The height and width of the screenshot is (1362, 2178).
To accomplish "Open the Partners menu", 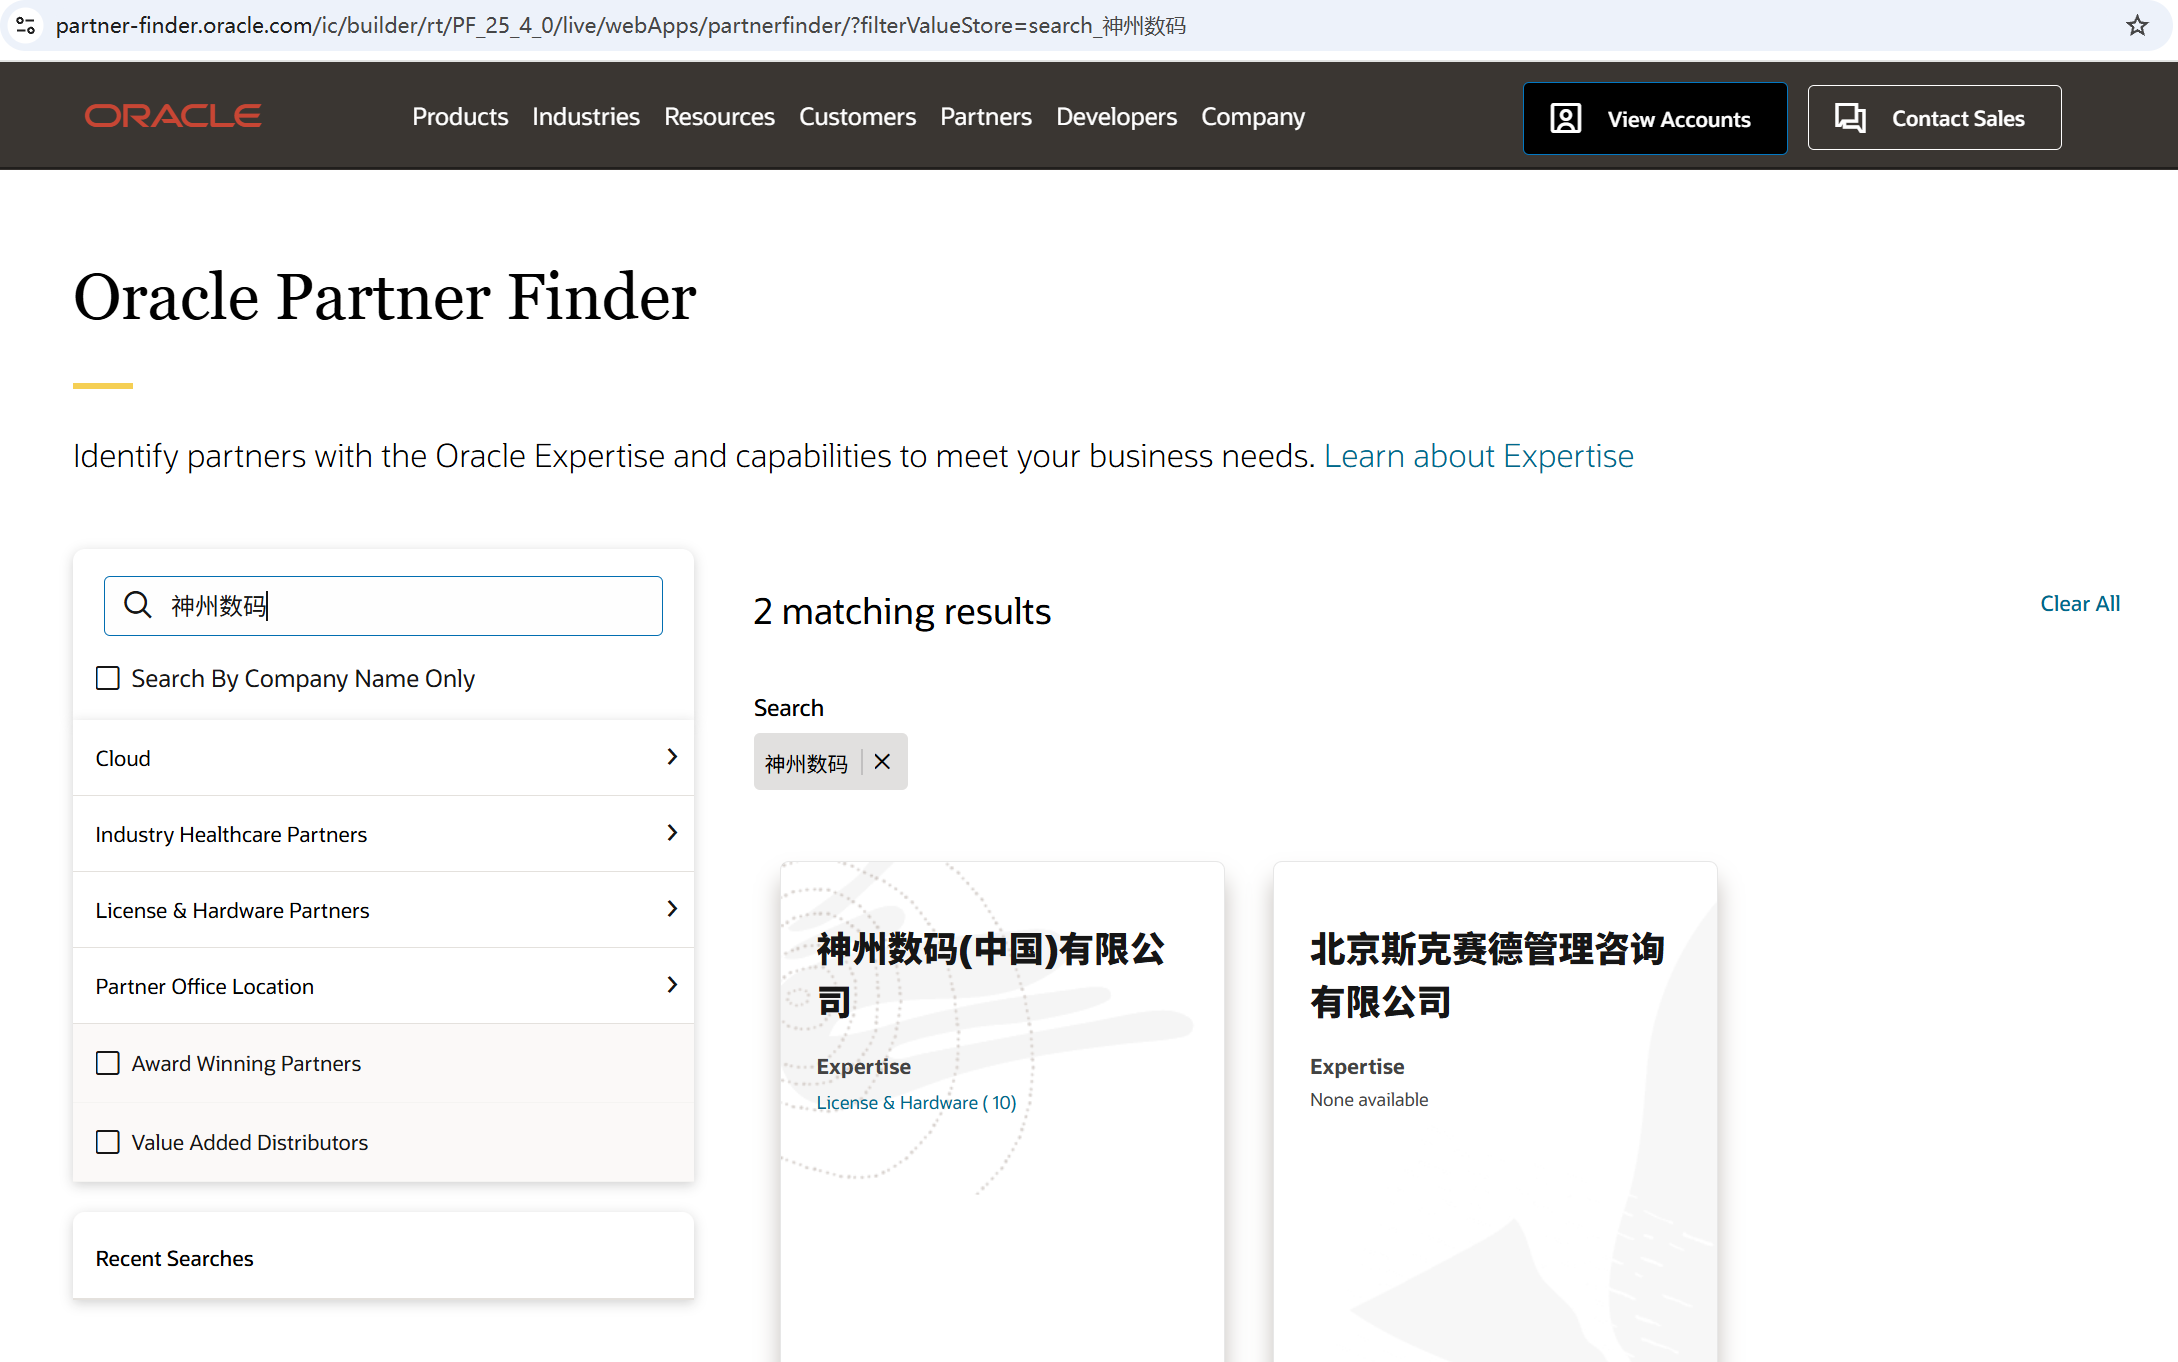I will (x=985, y=117).
